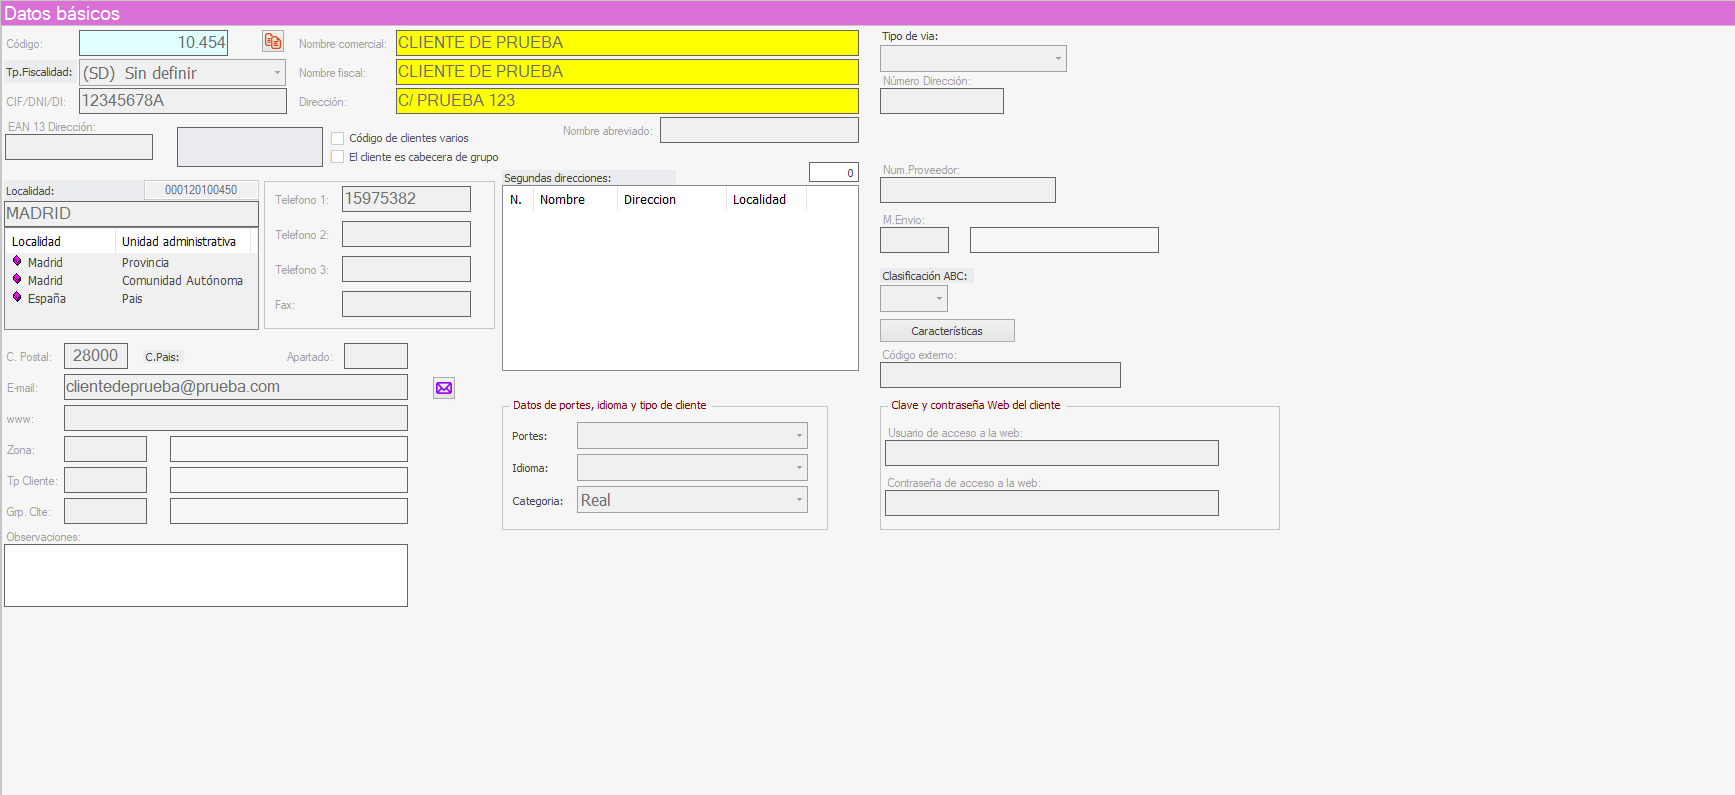Click into the Usuario de acceso a la web field

(1051, 453)
